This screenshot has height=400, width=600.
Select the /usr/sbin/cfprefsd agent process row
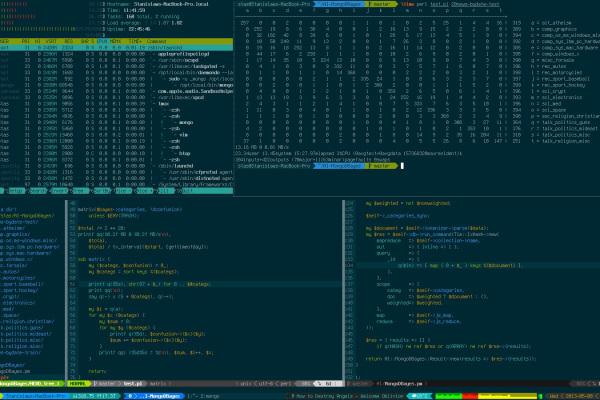tap(116, 172)
